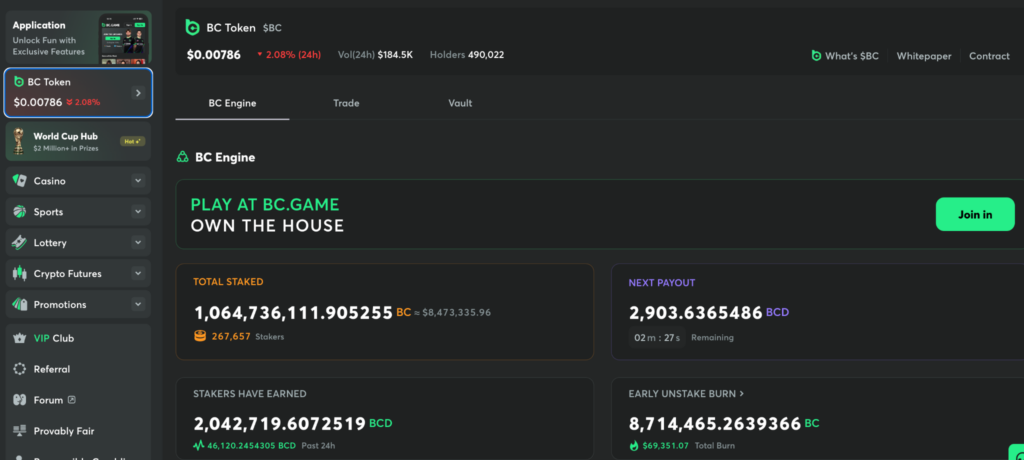Click the Sports basketball icon
Screen dimensions: 1024x460
click(x=20, y=212)
